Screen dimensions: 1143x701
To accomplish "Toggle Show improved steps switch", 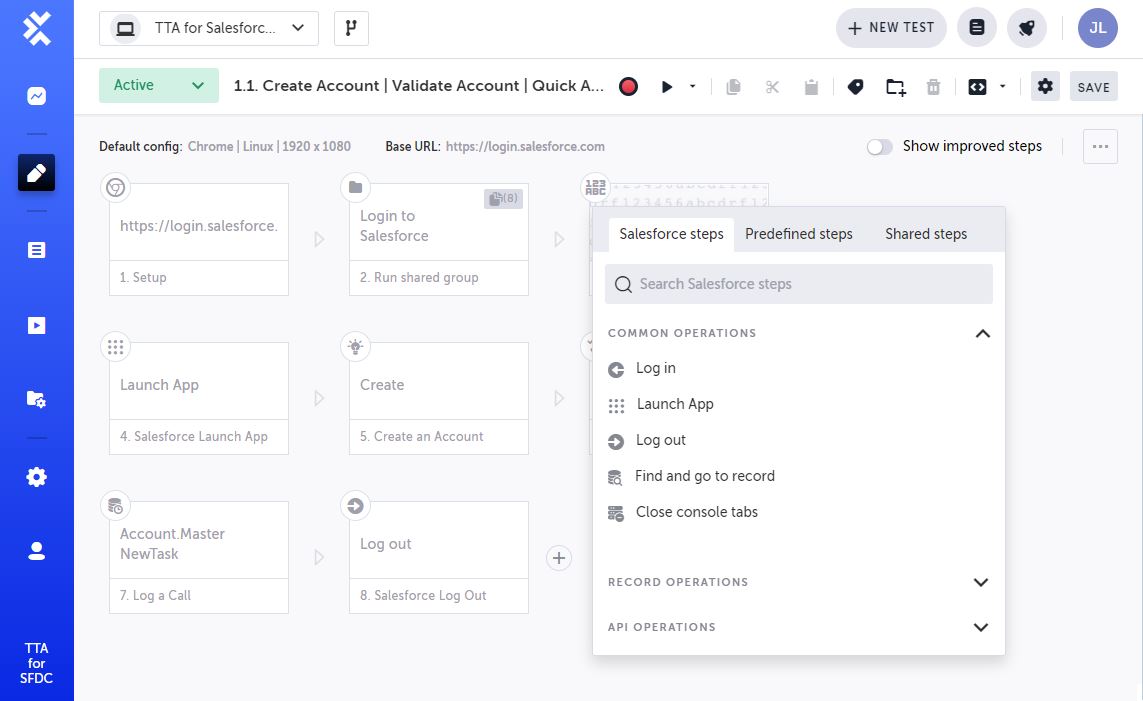I will pyautogui.click(x=880, y=147).
